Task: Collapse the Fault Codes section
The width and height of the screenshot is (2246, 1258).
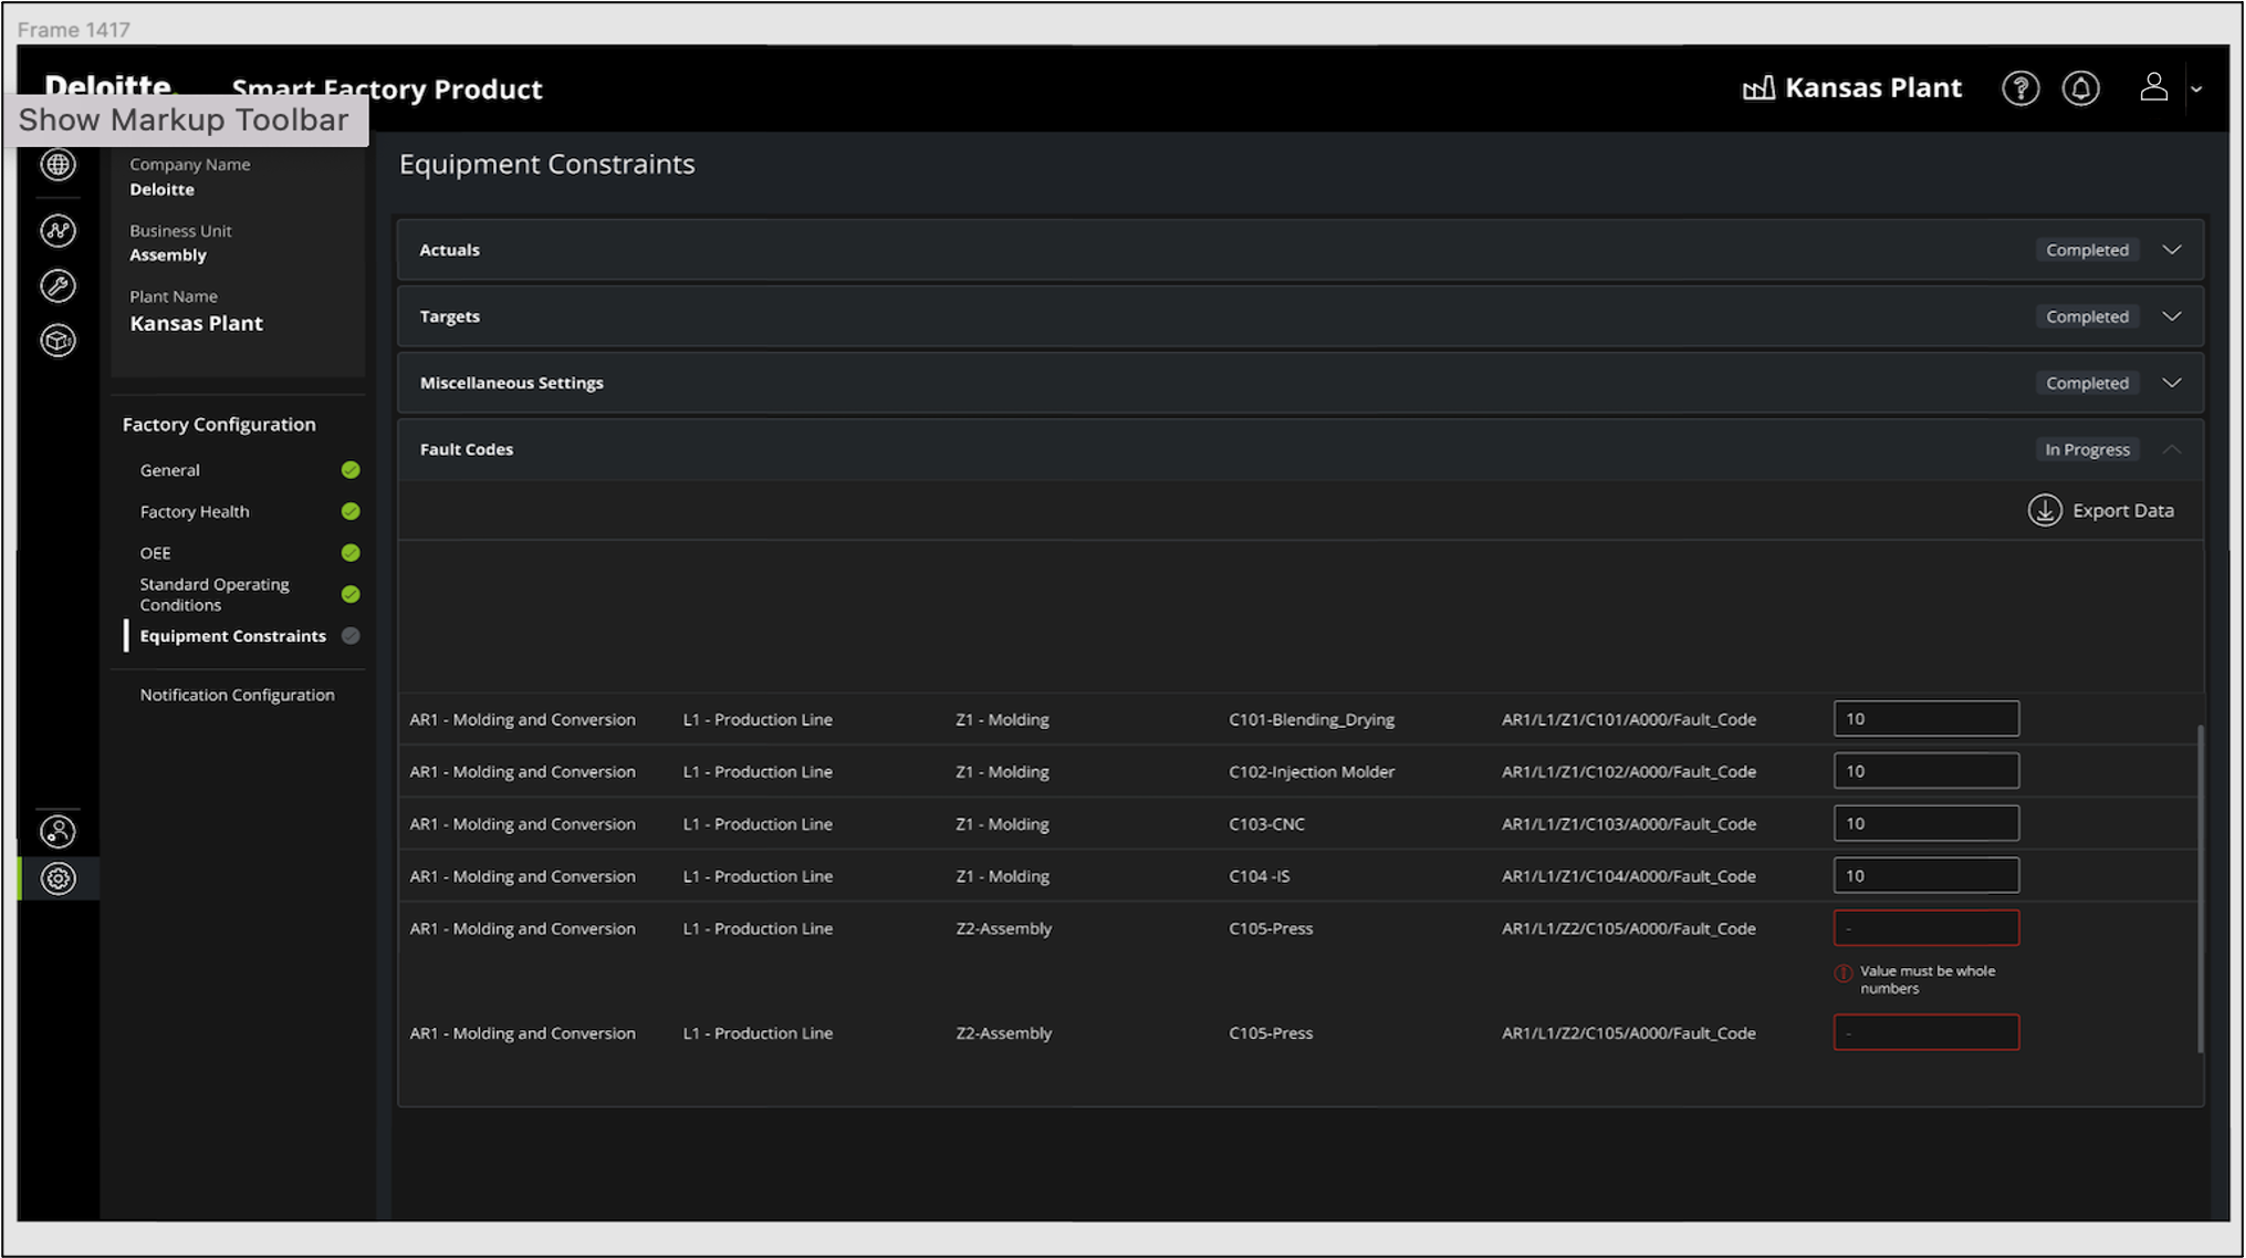Action: (2171, 449)
